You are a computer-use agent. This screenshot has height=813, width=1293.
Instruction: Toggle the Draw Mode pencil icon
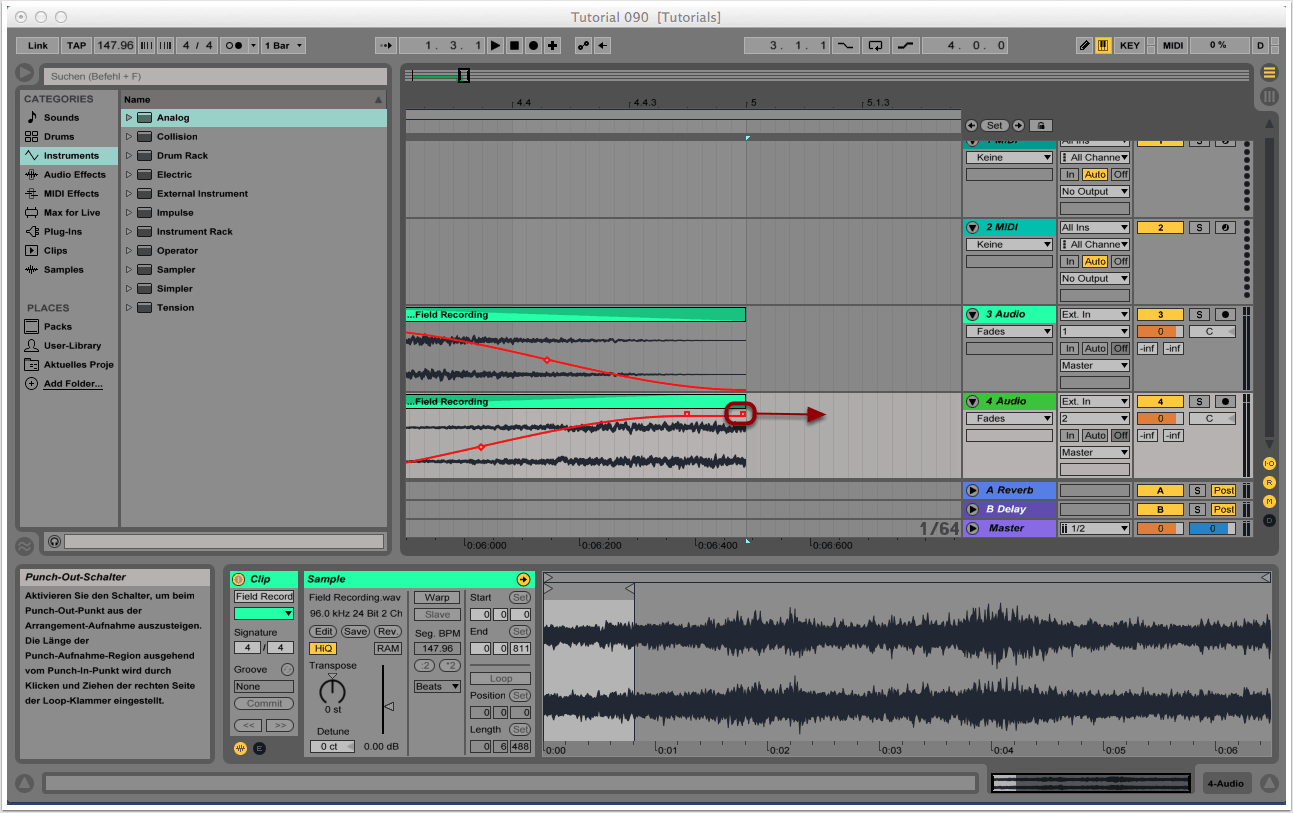[1085, 45]
